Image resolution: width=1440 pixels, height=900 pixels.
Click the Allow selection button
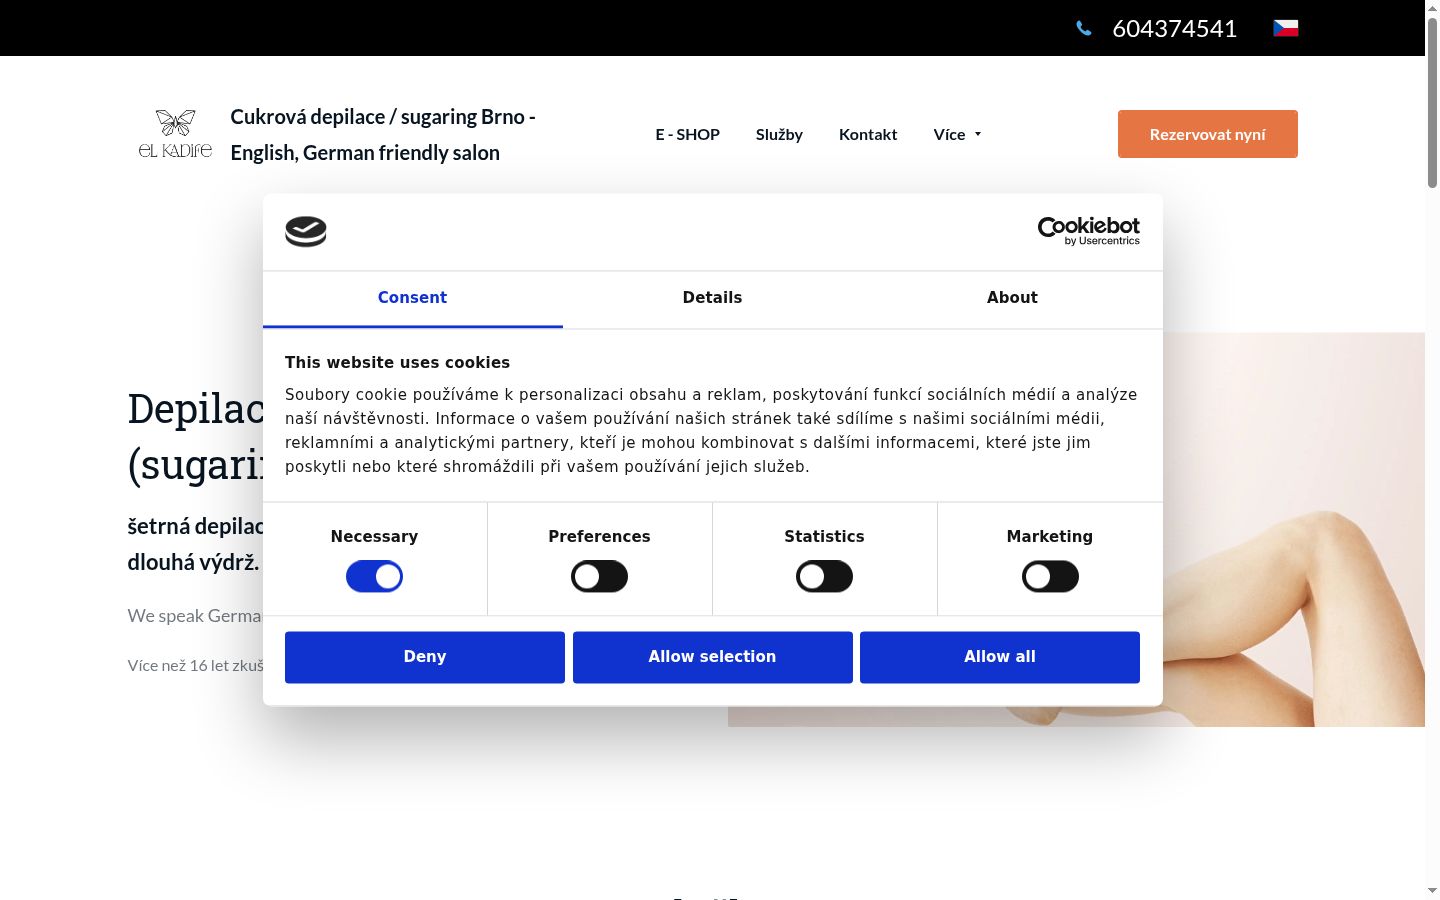point(712,657)
